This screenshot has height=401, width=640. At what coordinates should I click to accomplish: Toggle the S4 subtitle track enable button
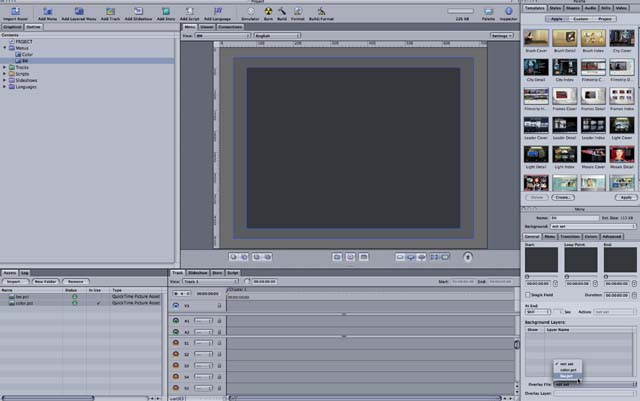point(176,377)
